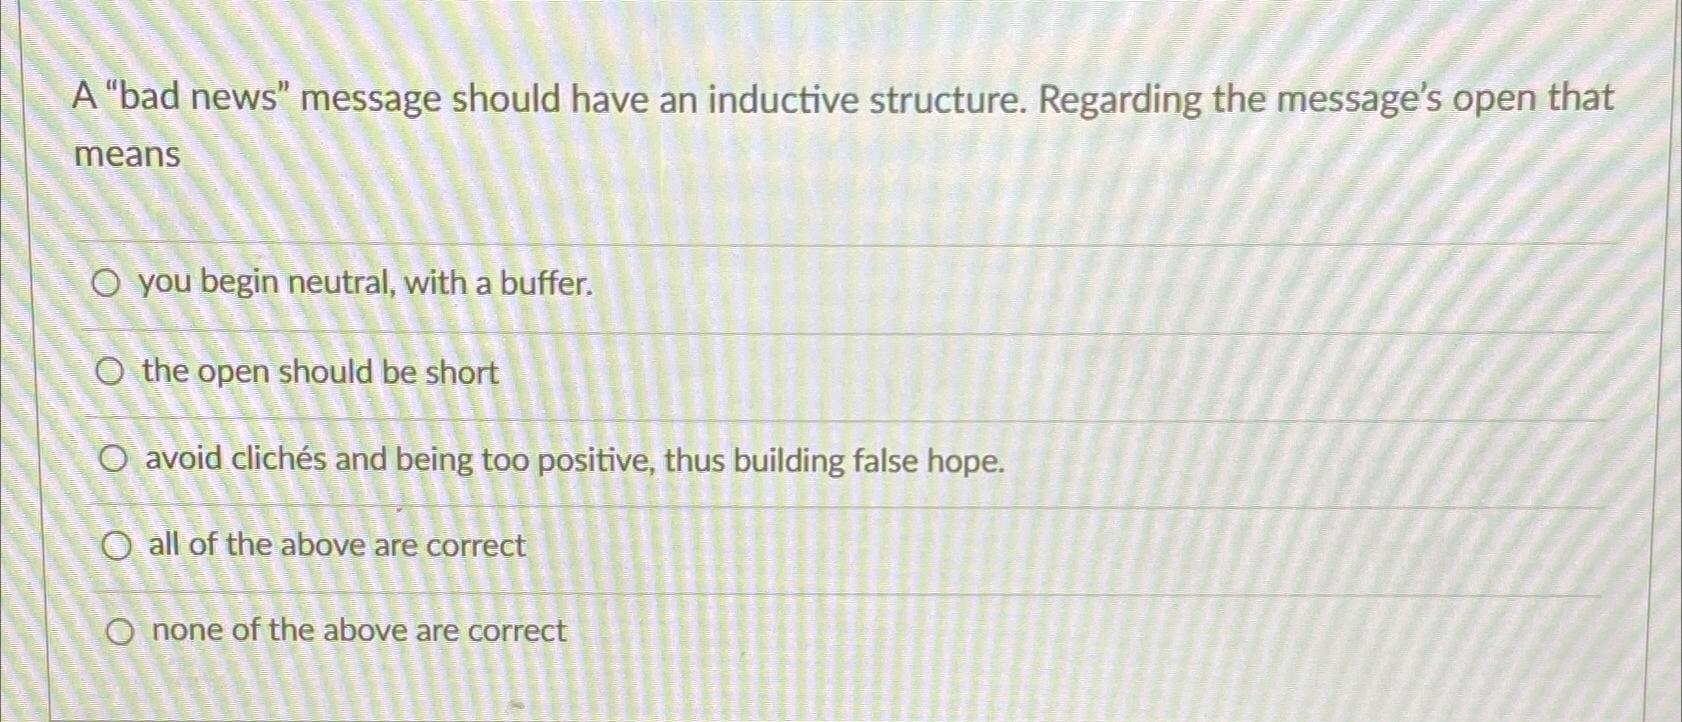Click the "the open should be short" text

pos(320,372)
